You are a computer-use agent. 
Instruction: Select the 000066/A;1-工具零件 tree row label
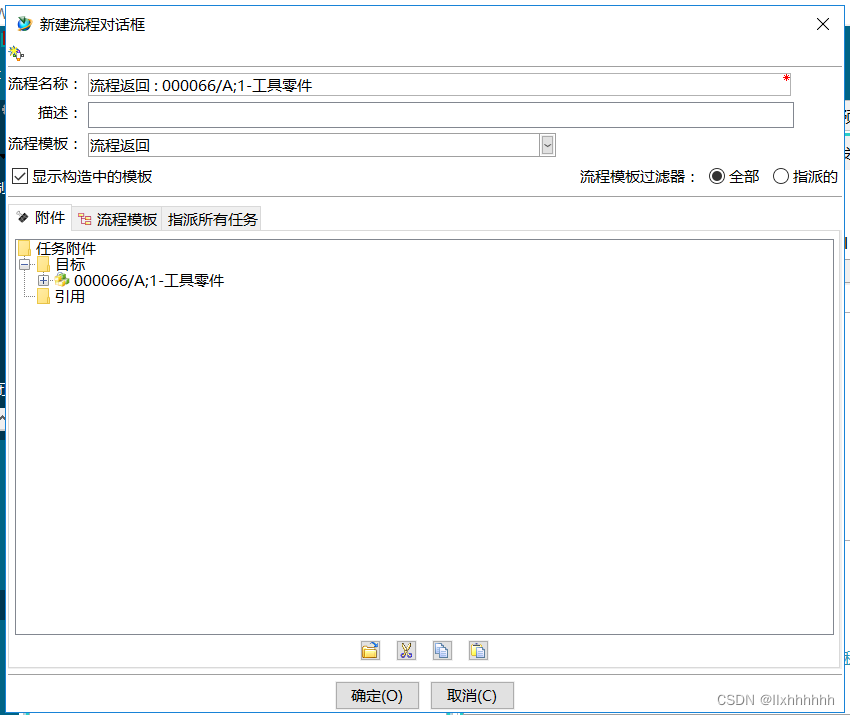pos(149,280)
